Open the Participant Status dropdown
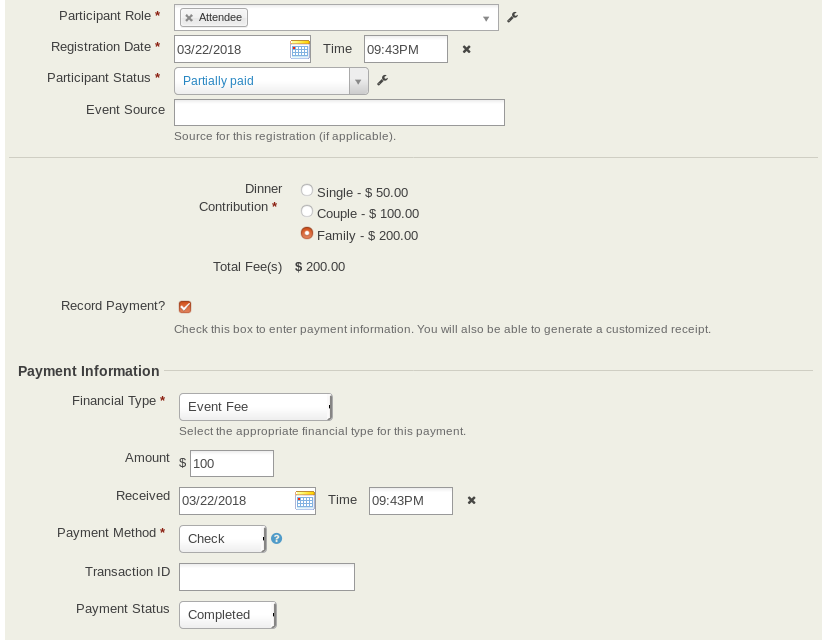The width and height of the screenshot is (828, 640). [358, 80]
